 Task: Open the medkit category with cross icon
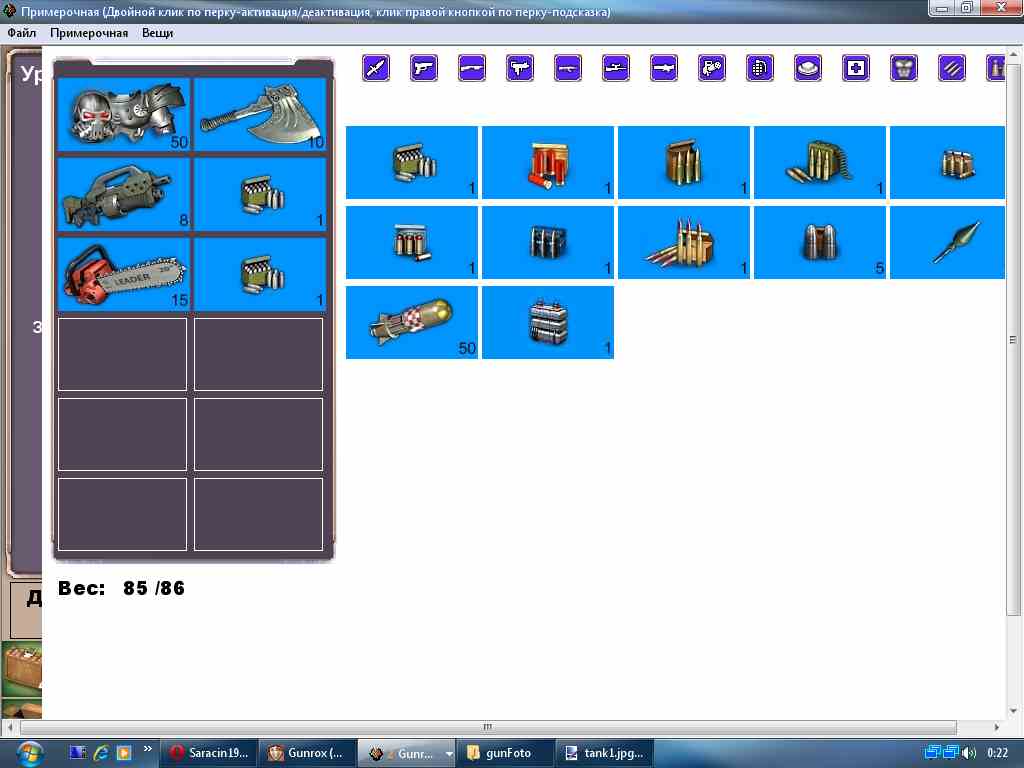(x=856, y=68)
